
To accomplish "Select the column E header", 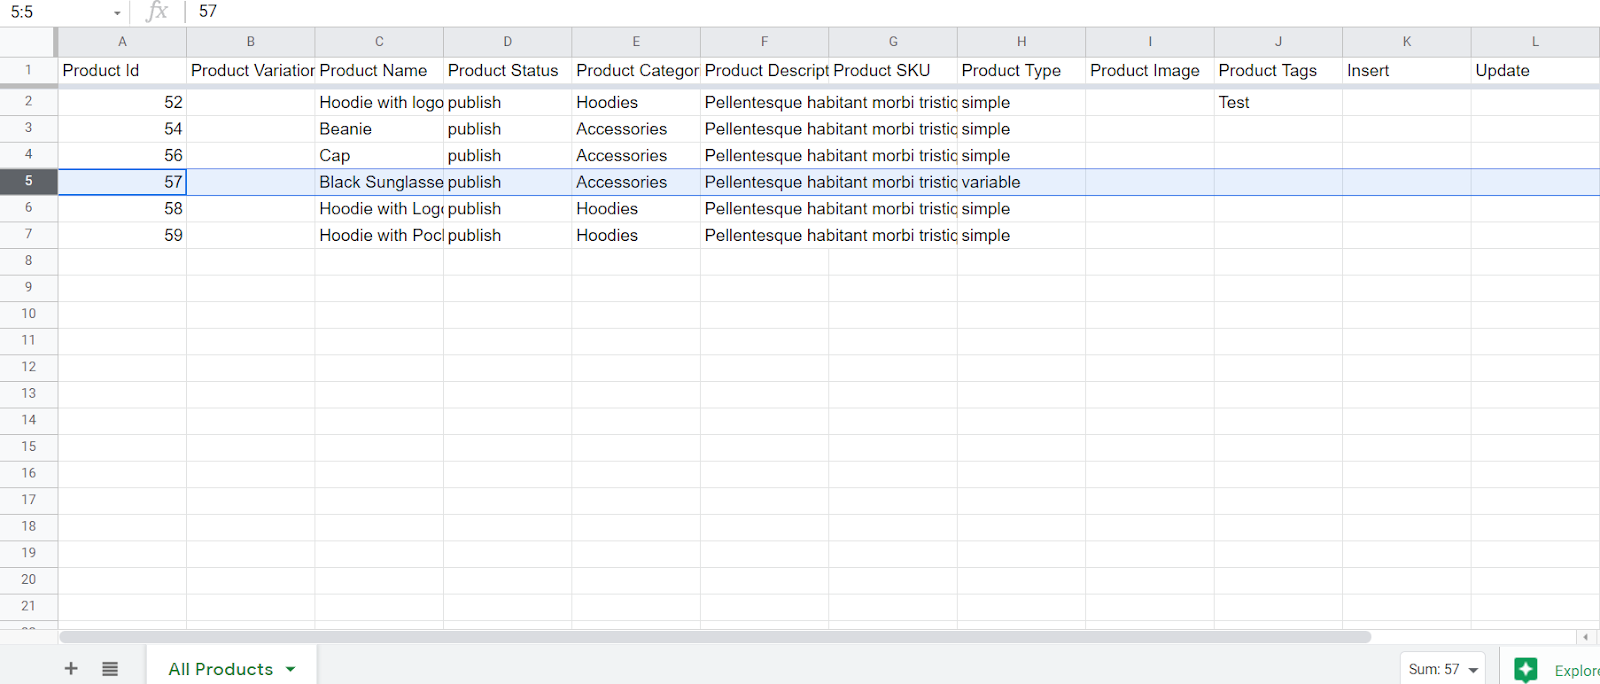I will [x=636, y=42].
